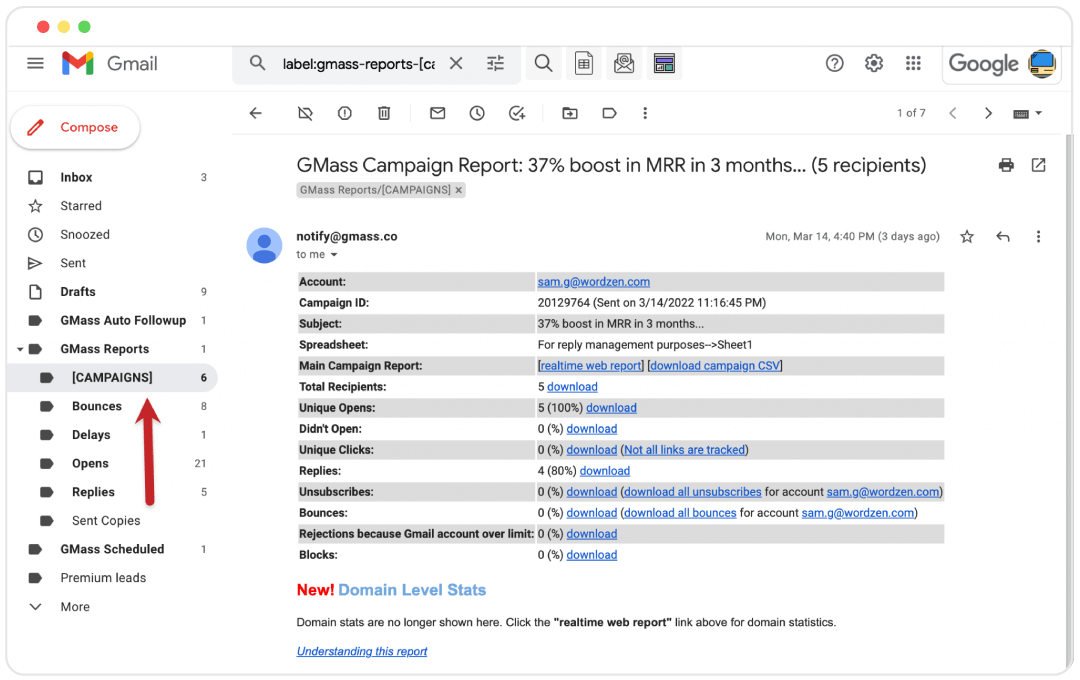Screen dimensions: 1080x680
Task: Open the GMass campaign dashboard icon
Action: pos(664,62)
